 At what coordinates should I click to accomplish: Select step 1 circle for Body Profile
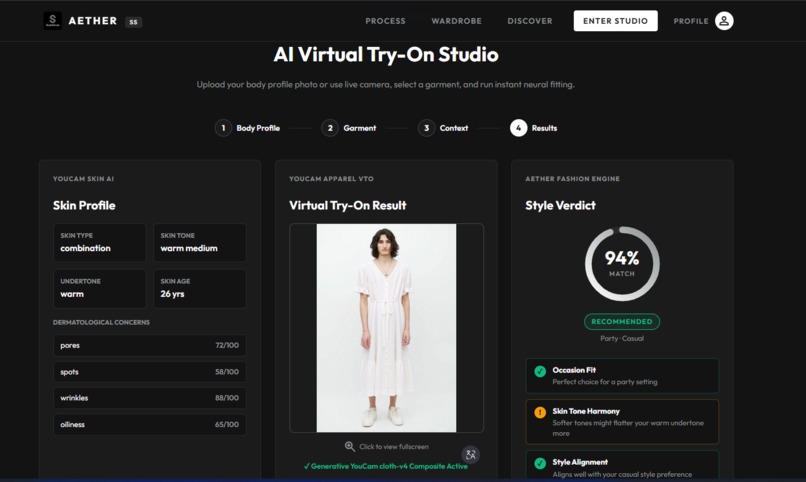click(223, 128)
